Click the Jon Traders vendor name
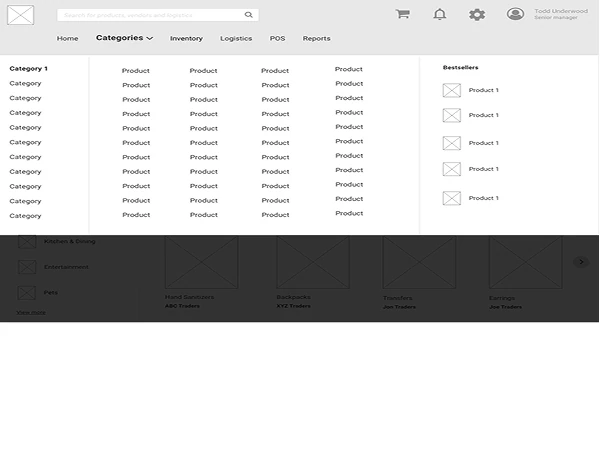 pos(399,307)
